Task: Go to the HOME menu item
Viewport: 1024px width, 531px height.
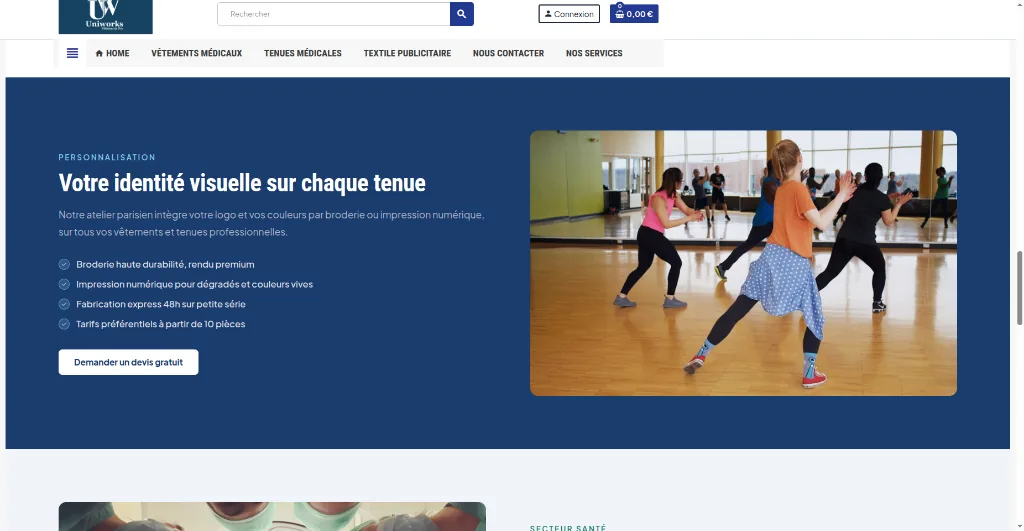Action: 112,54
